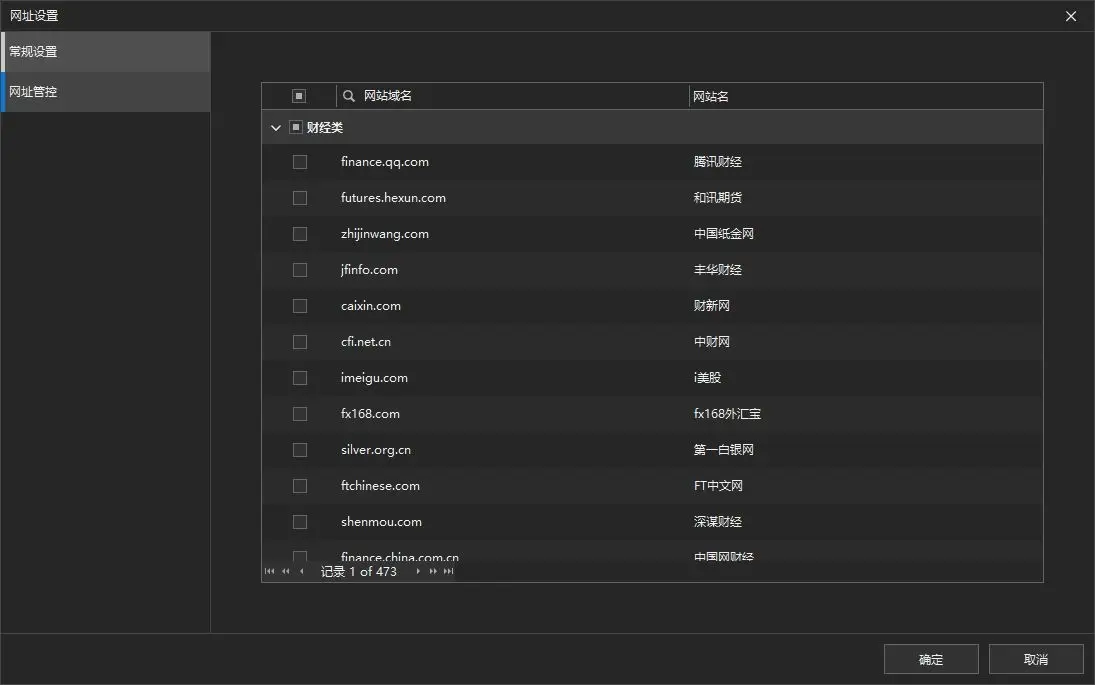Click the silver.org.cn domain text
This screenshot has width=1095, height=685.
376,450
